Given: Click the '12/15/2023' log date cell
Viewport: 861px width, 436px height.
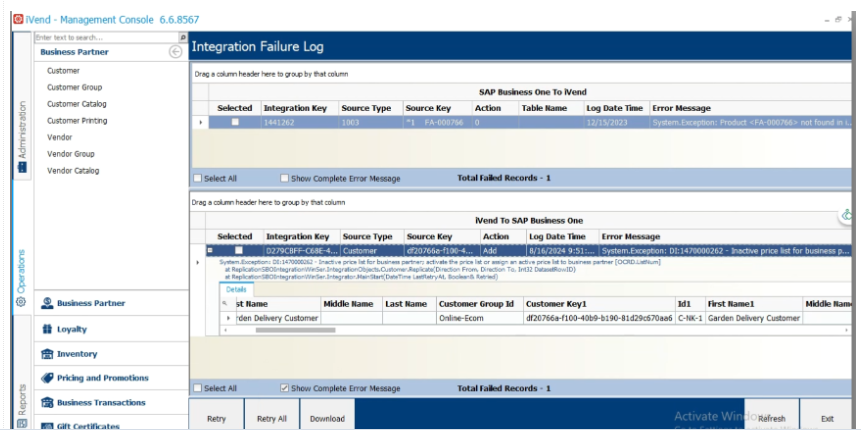Looking at the screenshot, I should (x=616, y=122).
